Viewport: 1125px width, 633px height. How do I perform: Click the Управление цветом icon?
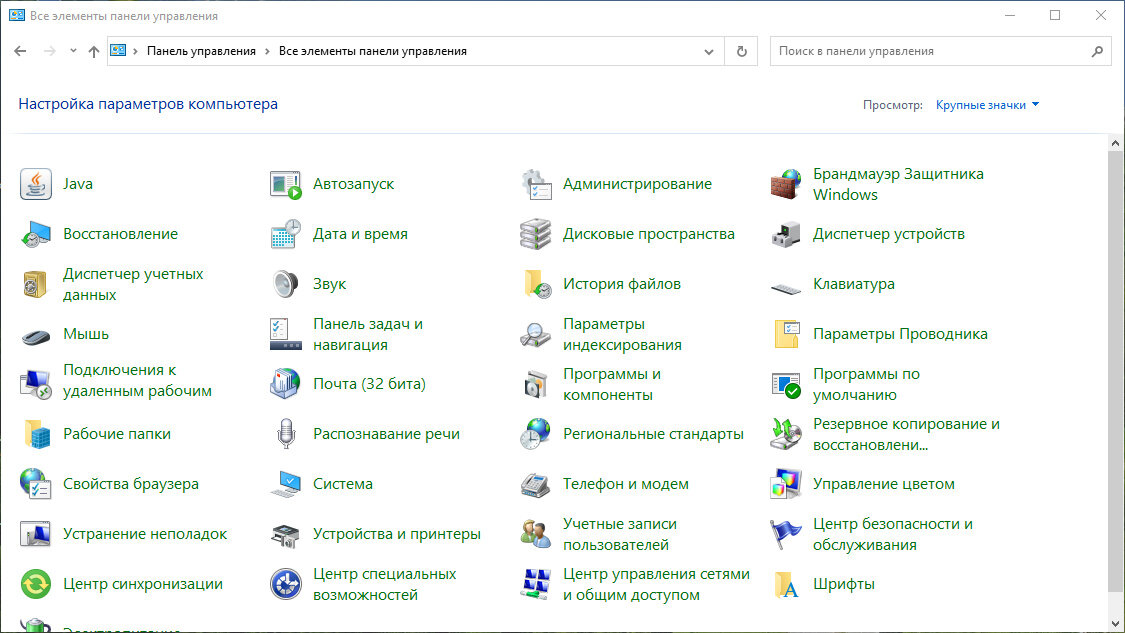[786, 484]
